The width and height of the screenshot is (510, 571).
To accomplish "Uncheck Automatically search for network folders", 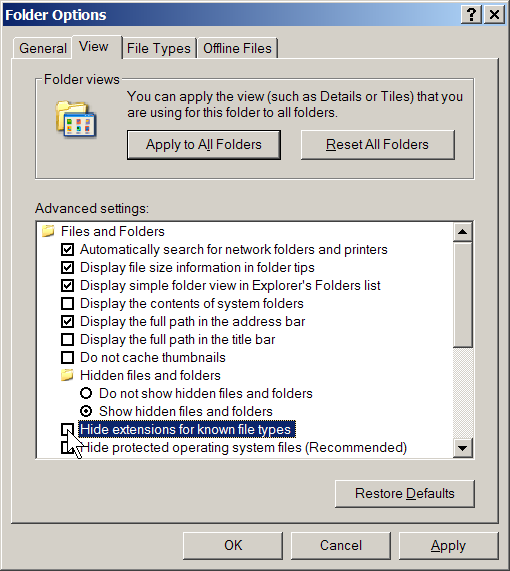I will 67,249.
